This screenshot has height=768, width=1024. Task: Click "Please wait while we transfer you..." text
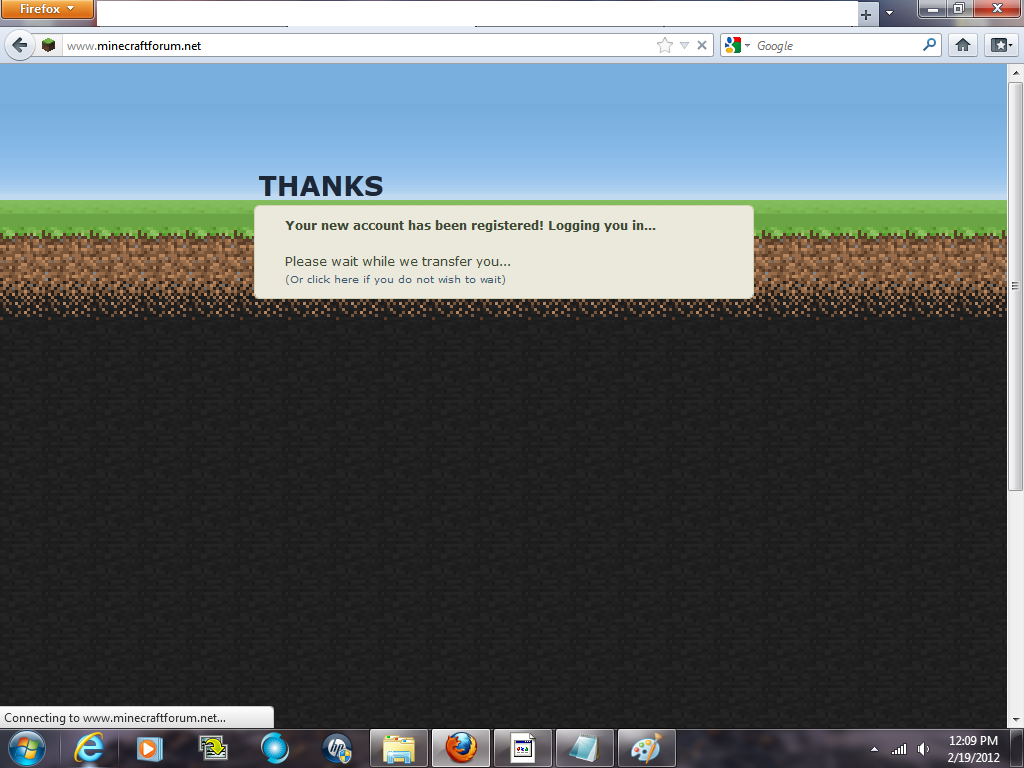(x=398, y=261)
